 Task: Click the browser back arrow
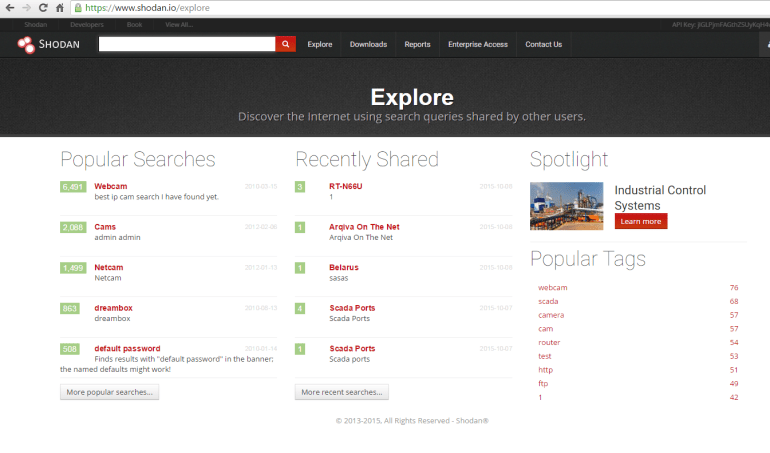click(9, 8)
